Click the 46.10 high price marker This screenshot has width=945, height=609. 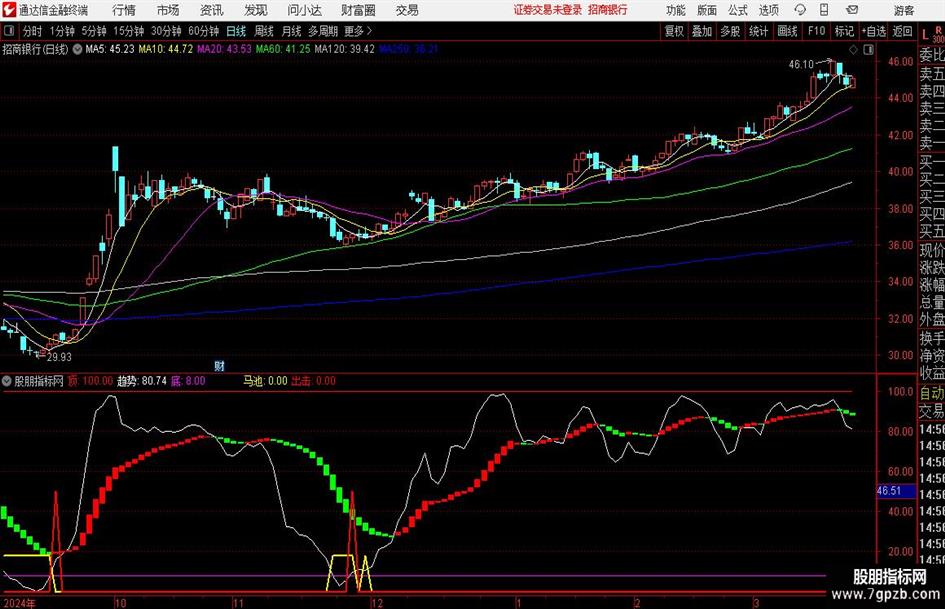[x=801, y=65]
